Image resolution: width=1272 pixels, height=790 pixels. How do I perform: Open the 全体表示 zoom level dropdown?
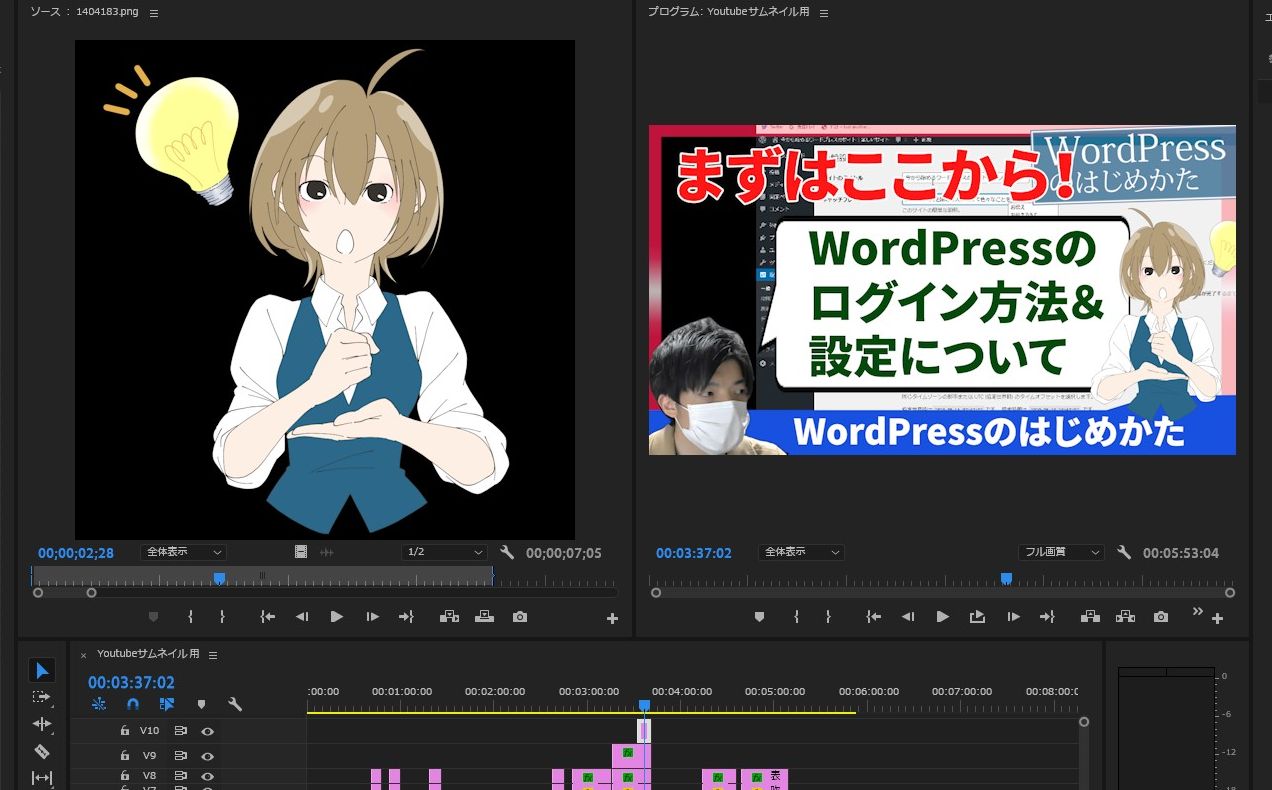[x=183, y=552]
